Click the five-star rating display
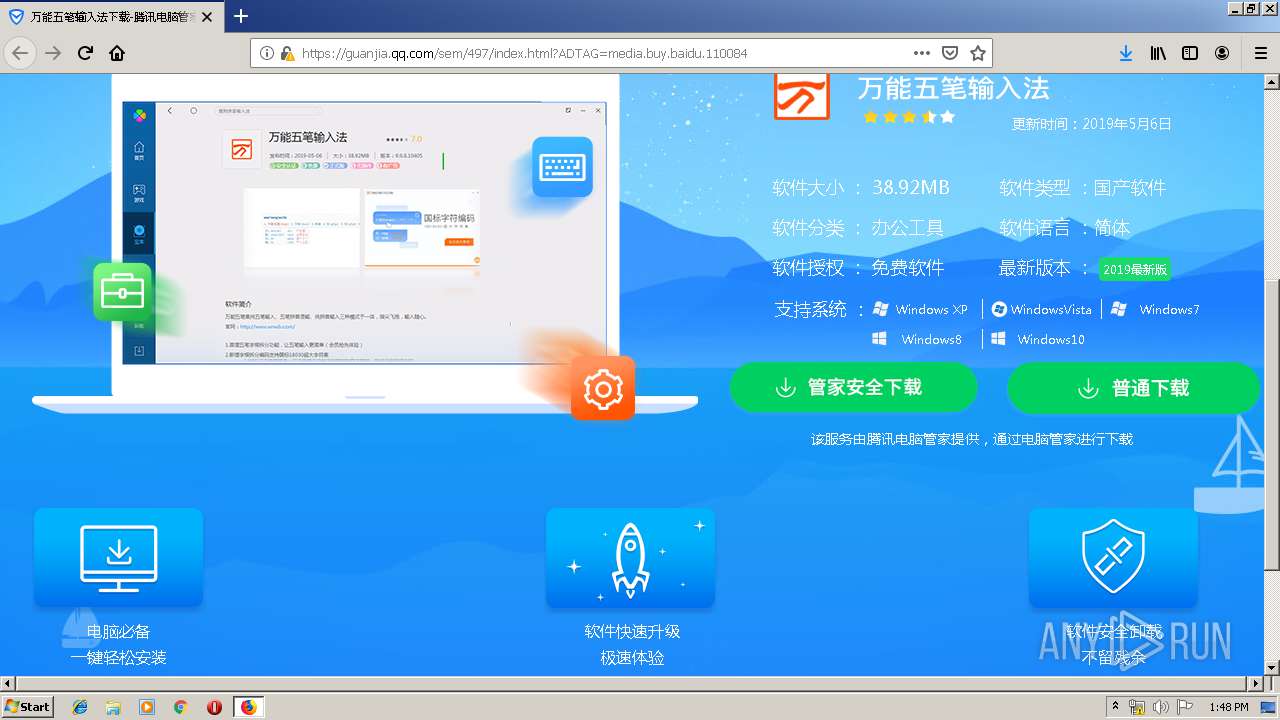Image resolution: width=1280 pixels, height=720 pixels. [x=909, y=117]
